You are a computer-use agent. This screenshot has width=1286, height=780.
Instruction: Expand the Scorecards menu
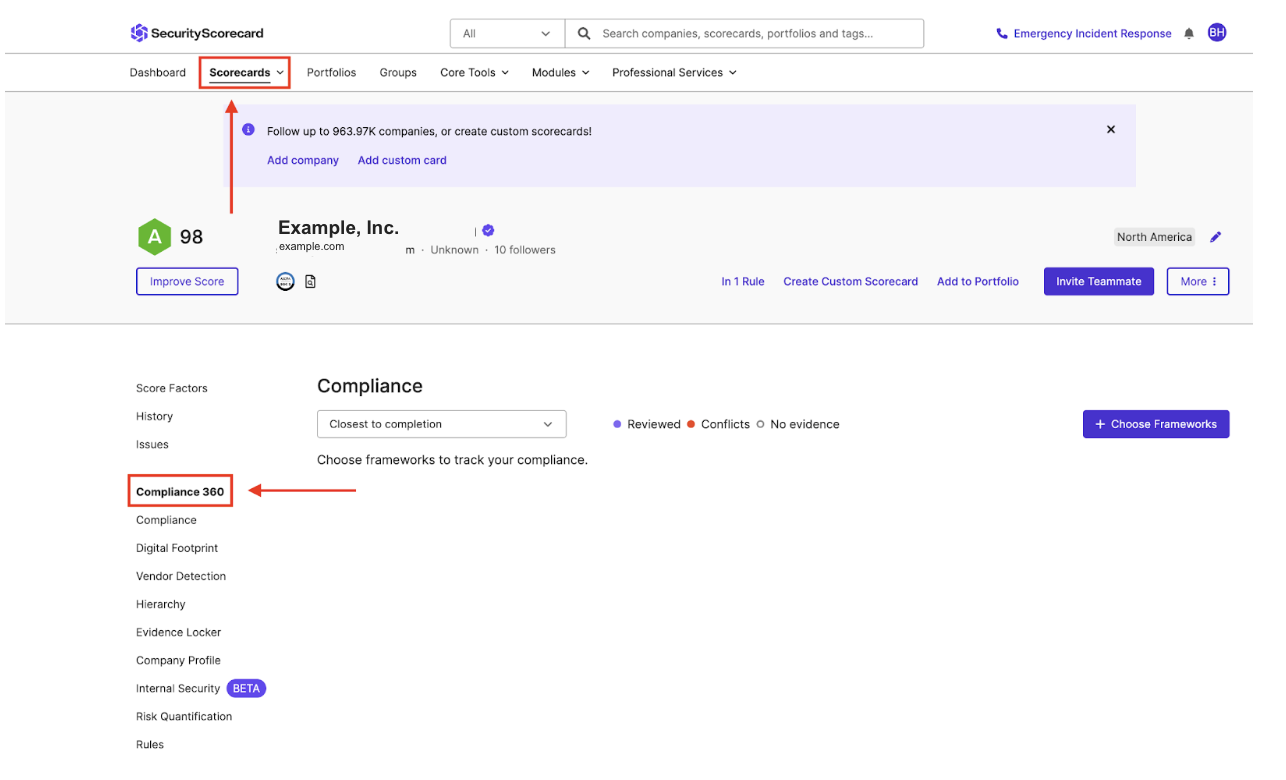247,73
